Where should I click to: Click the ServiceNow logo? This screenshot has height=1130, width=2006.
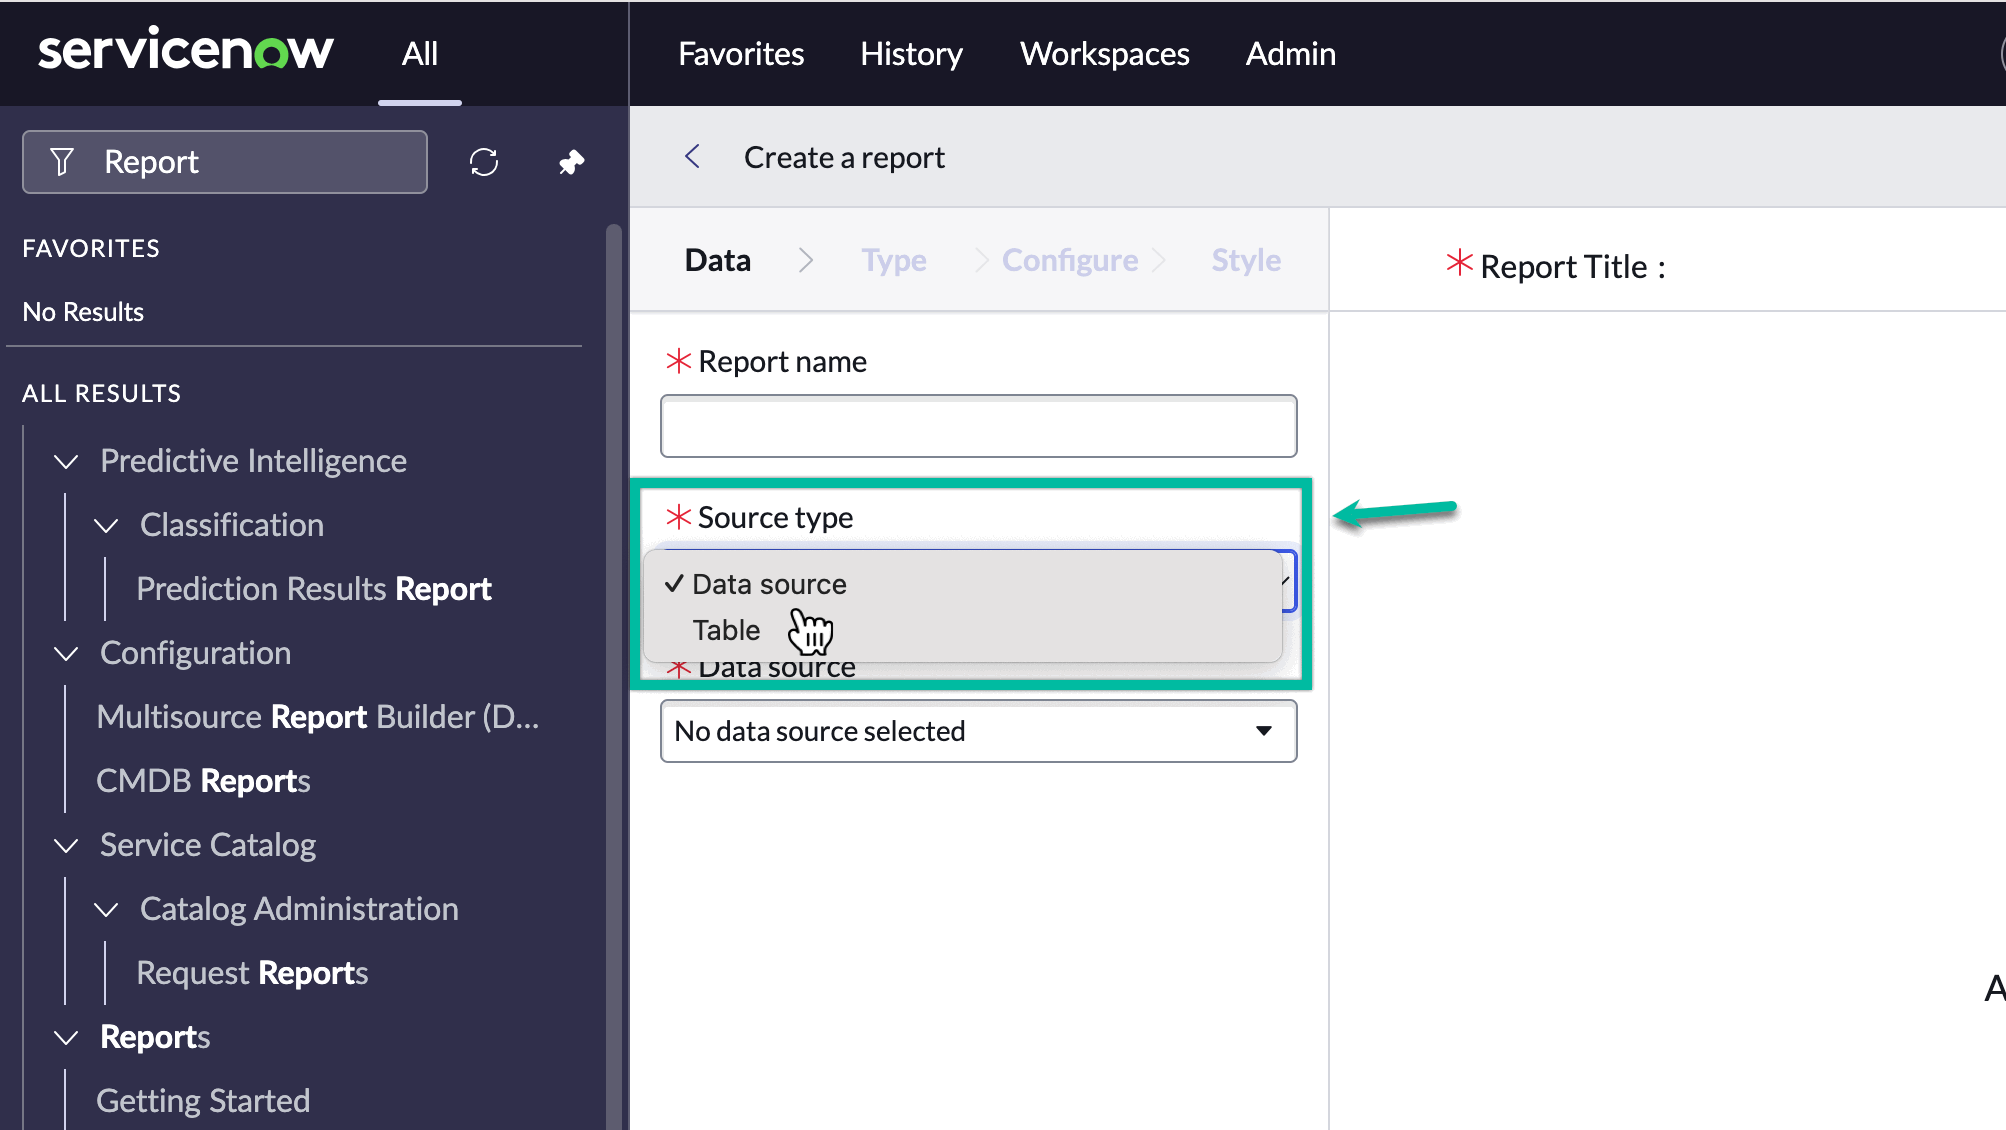click(x=185, y=51)
